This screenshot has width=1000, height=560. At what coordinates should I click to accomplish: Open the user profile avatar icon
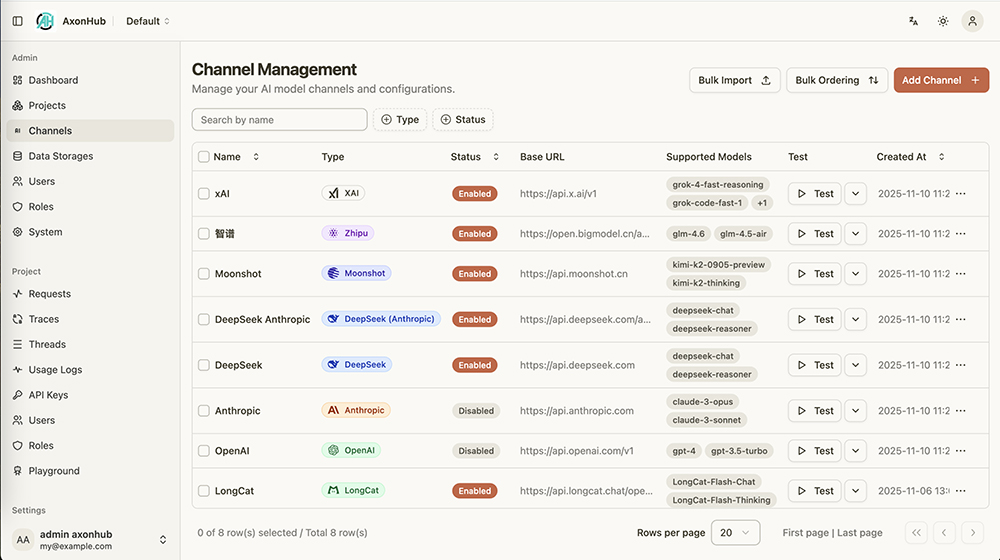[972, 21]
